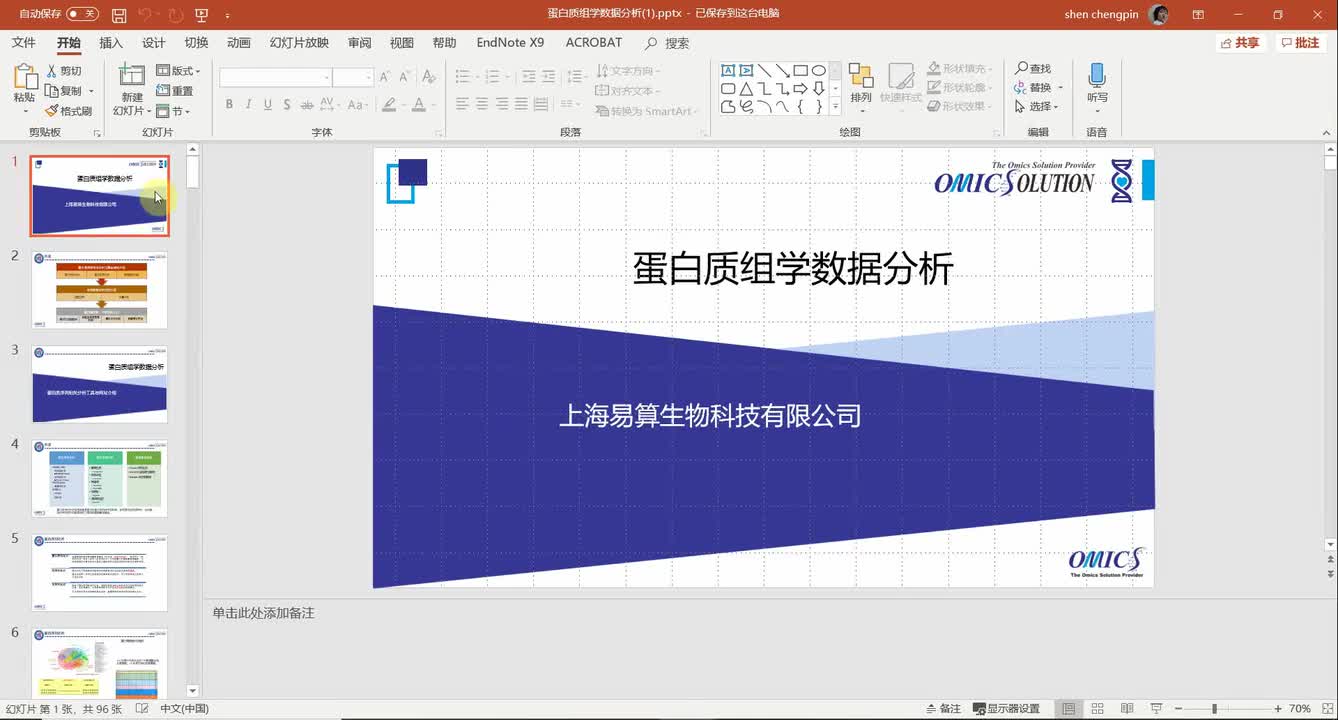Viewport: 1338px width, 720px height.
Task: Click the Replace (替换) button
Action: tap(1034, 87)
